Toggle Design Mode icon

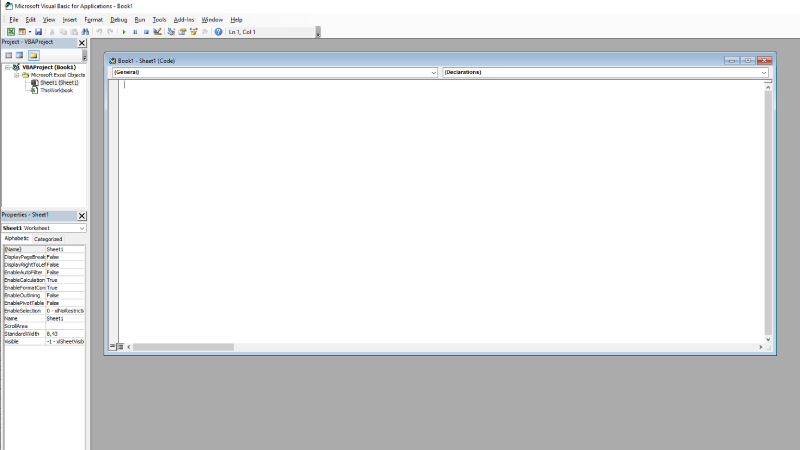(158, 32)
